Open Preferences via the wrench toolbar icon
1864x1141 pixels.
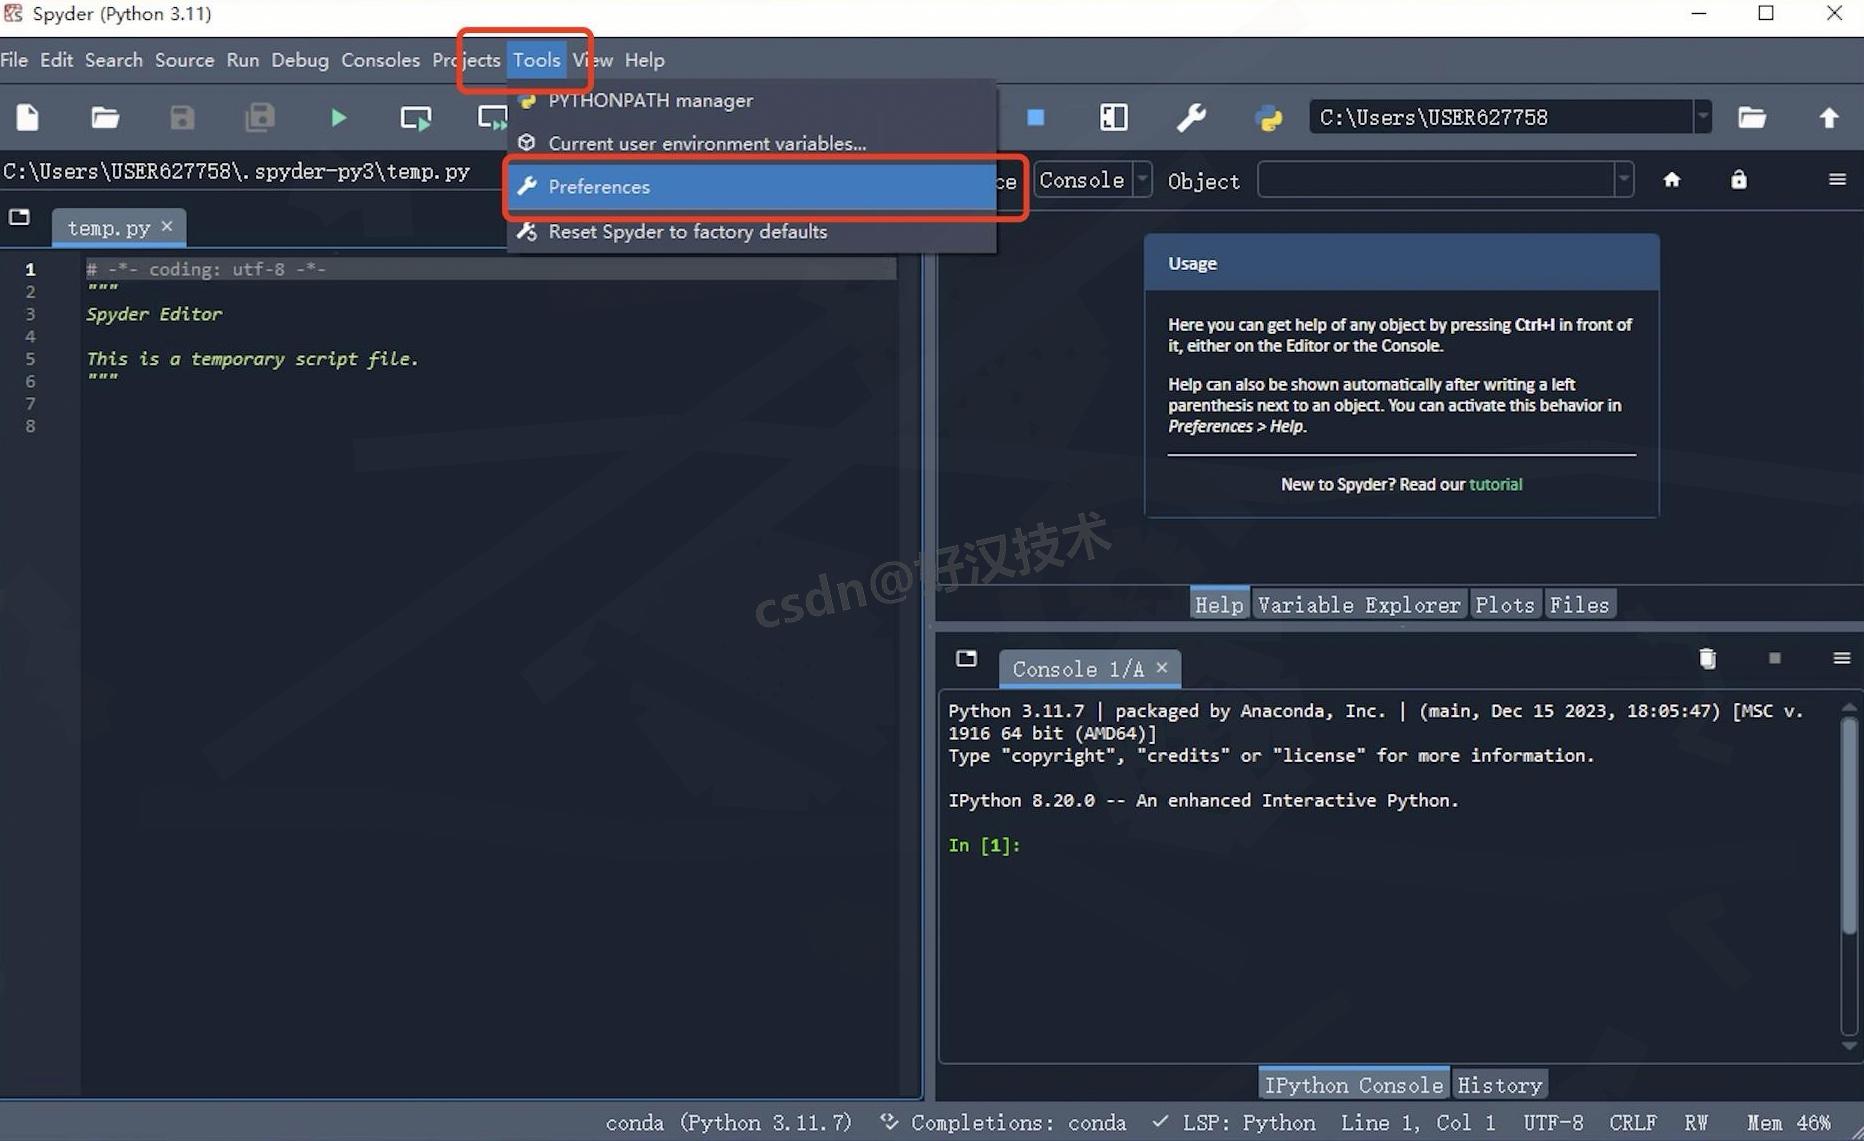point(1191,117)
